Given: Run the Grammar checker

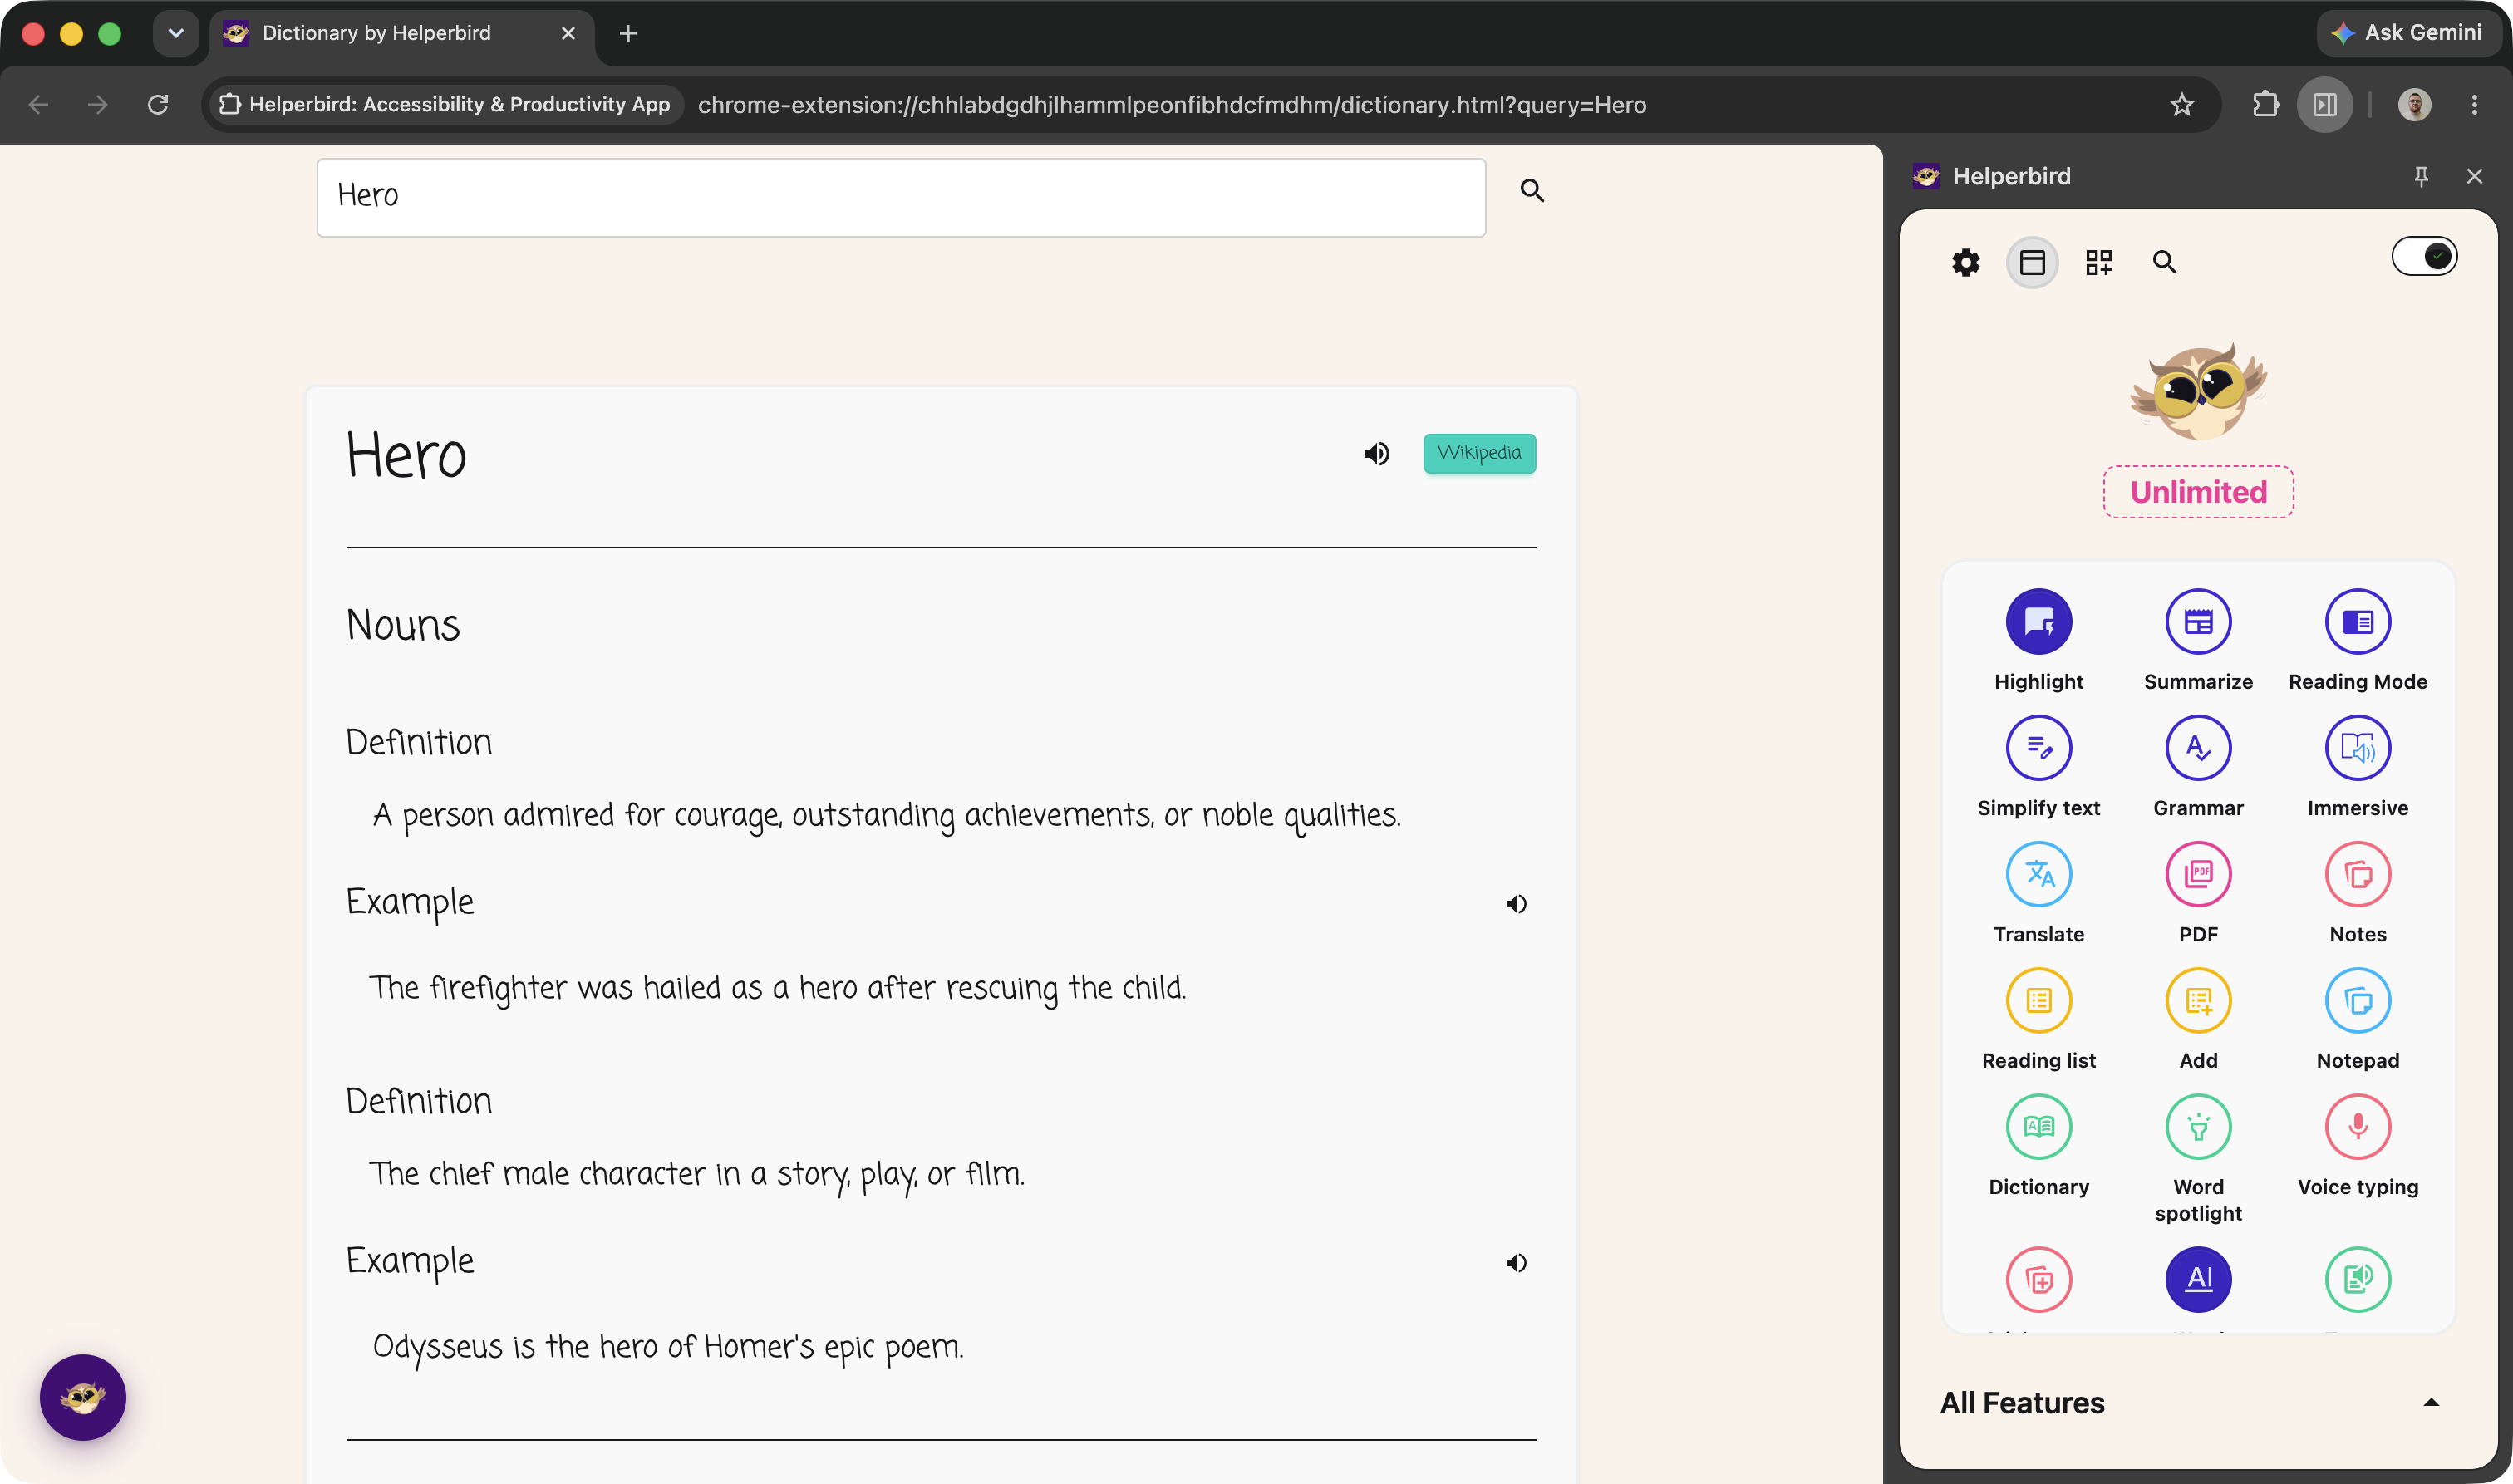Looking at the screenshot, I should [2198, 748].
